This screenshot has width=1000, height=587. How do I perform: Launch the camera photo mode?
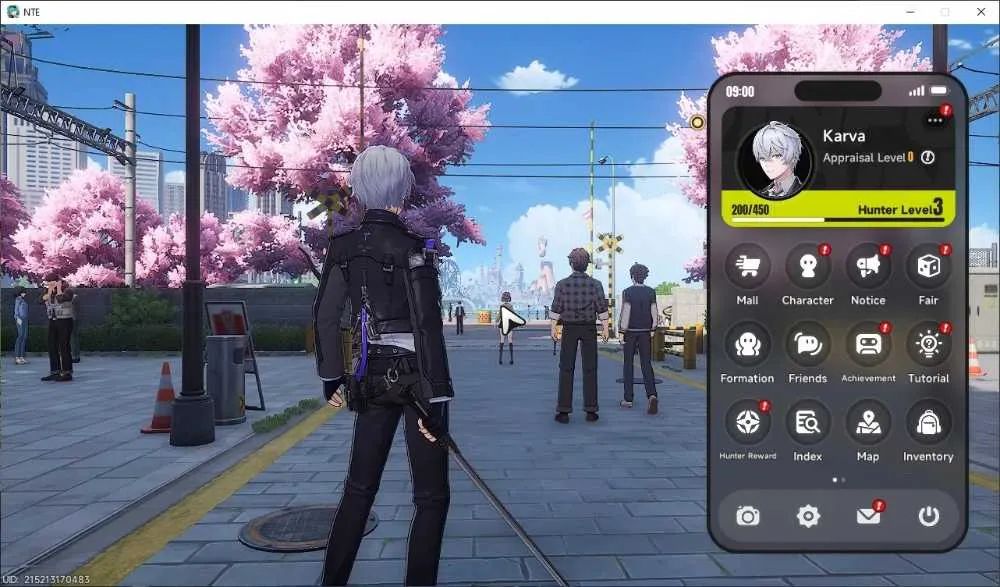pyautogui.click(x=747, y=516)
